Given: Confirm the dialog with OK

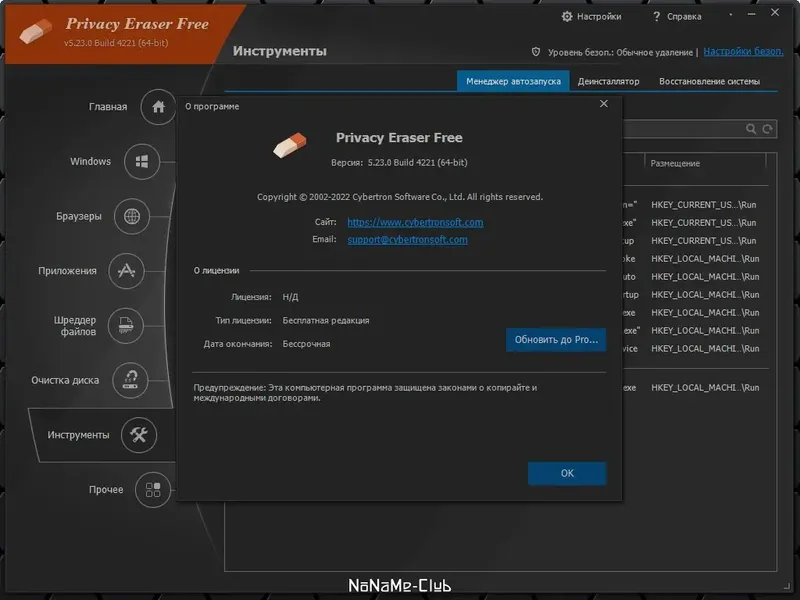Looking at the screenshot, I should pos(566,473).
